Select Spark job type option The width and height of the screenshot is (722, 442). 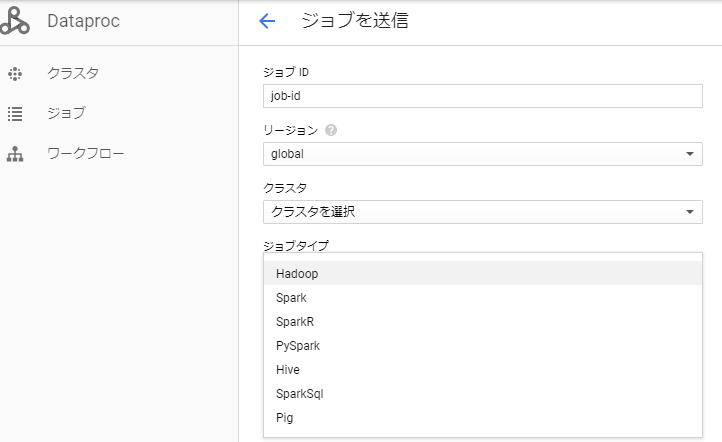tap(483, 297)
